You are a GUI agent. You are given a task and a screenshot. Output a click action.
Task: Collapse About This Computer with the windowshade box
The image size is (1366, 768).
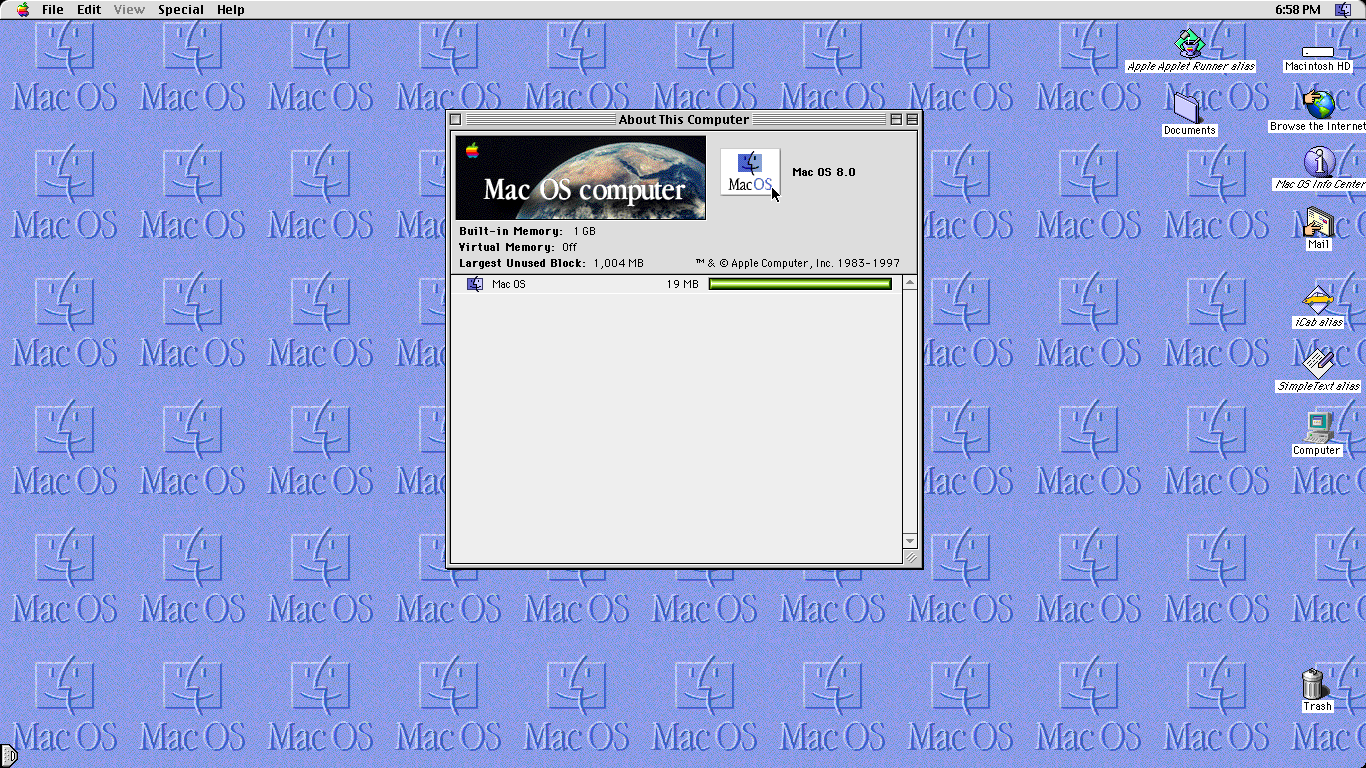point(912,119)
